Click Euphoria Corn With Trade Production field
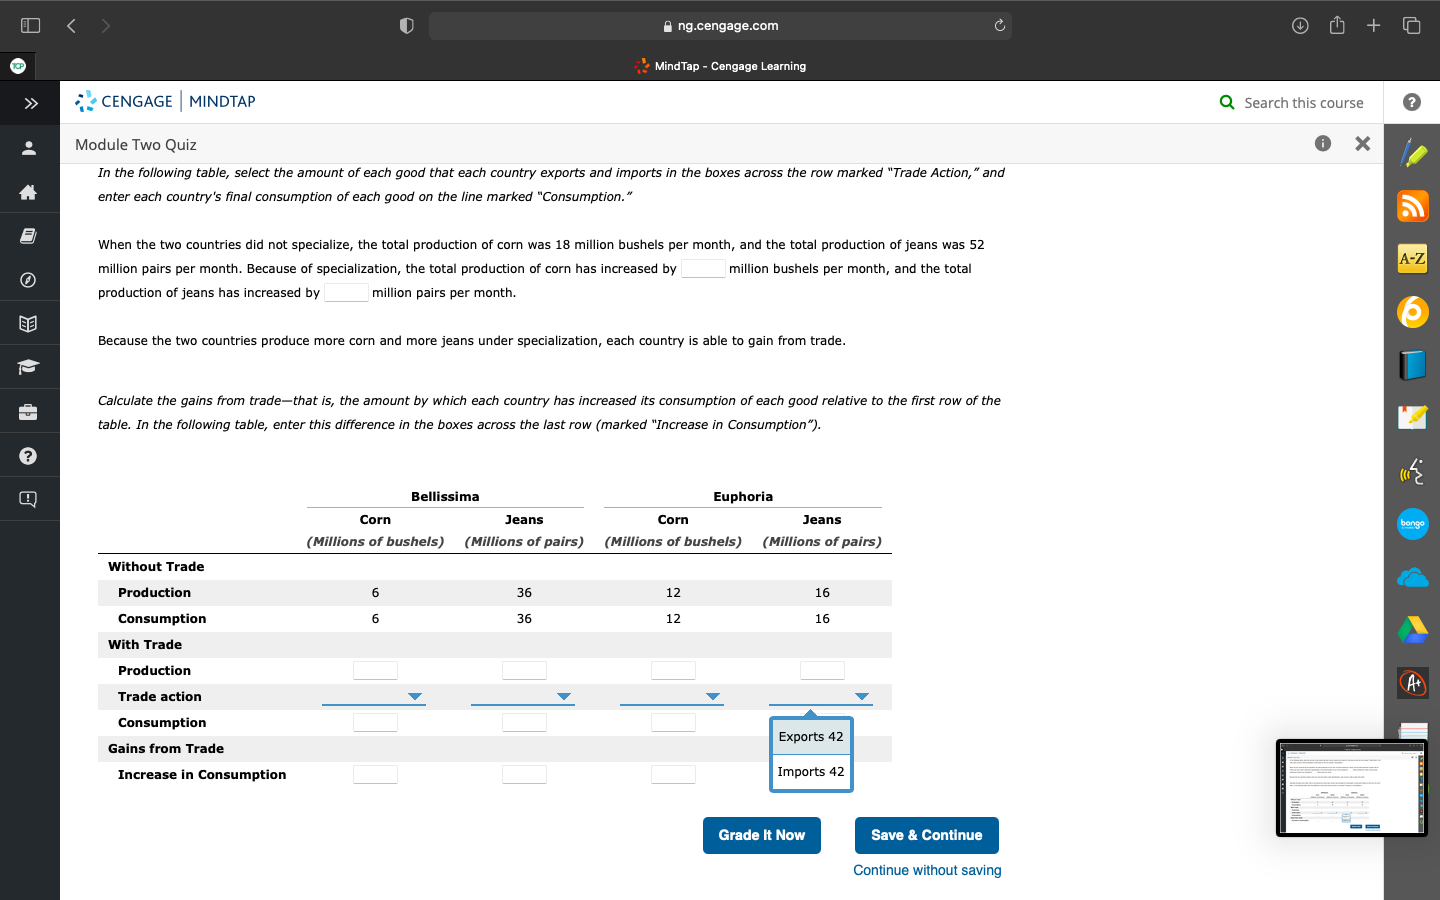 [673, 670]
